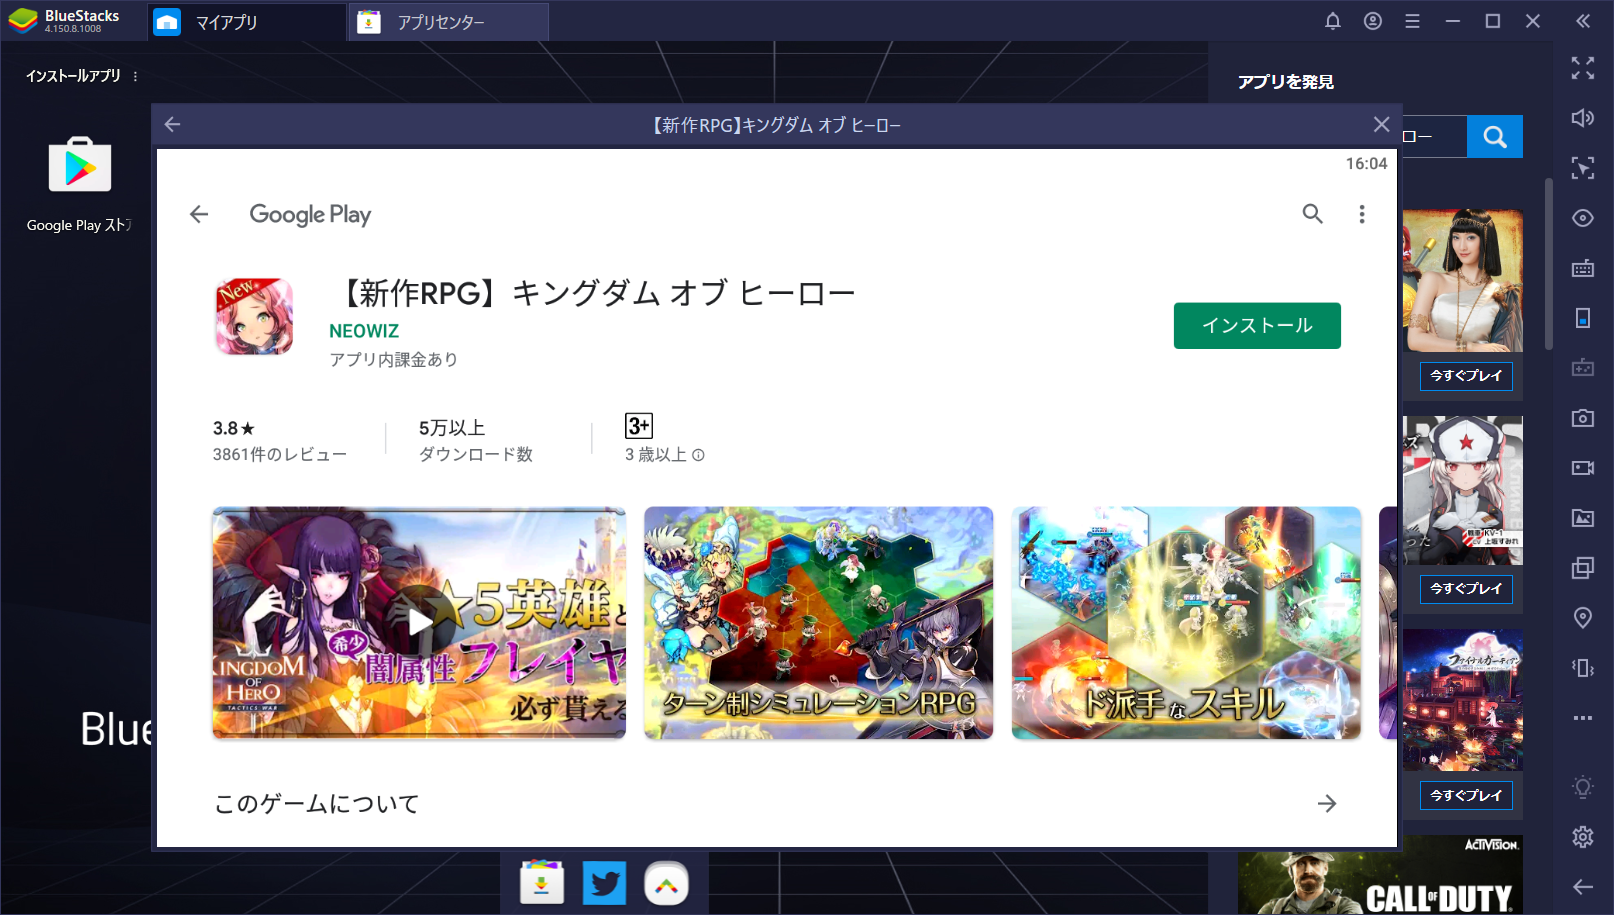Click the back arrow at sidebar bottom
The width and height of the screenshot is (1614, 915).
[x=1583, y=887]
